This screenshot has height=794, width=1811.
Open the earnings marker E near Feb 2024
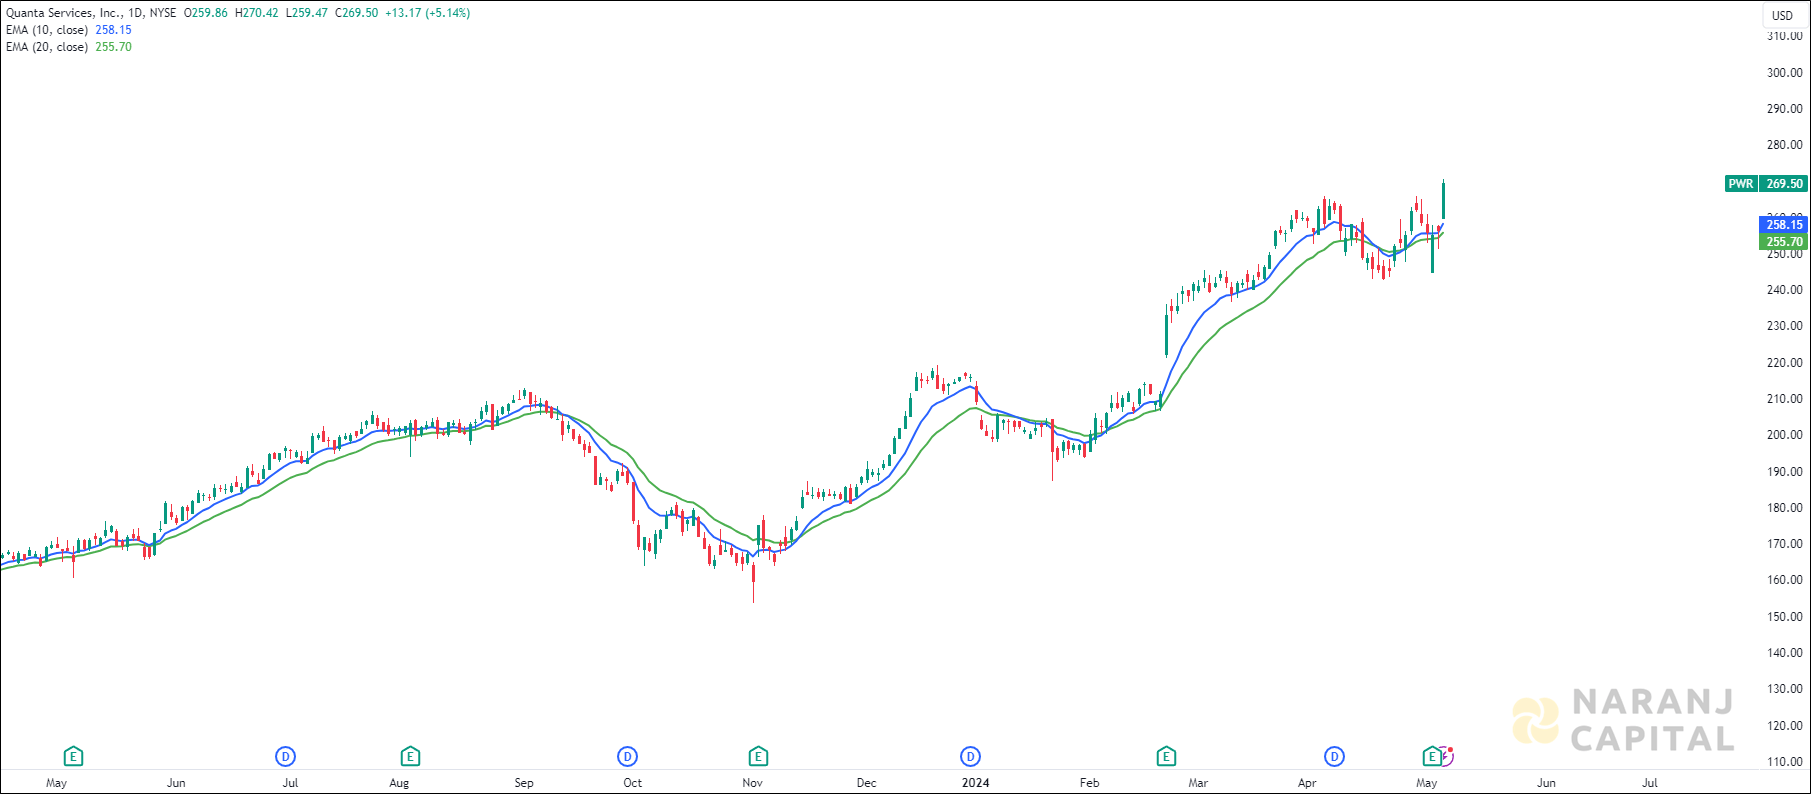pyautogui.click(x=1166, y=756)
